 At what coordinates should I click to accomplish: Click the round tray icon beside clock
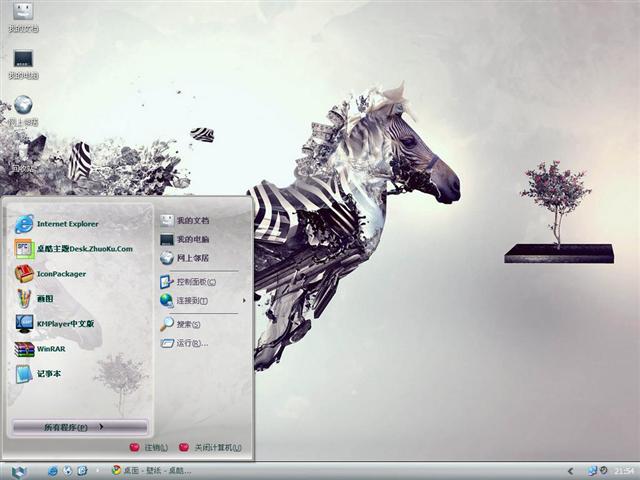click(x=603, y=471)
